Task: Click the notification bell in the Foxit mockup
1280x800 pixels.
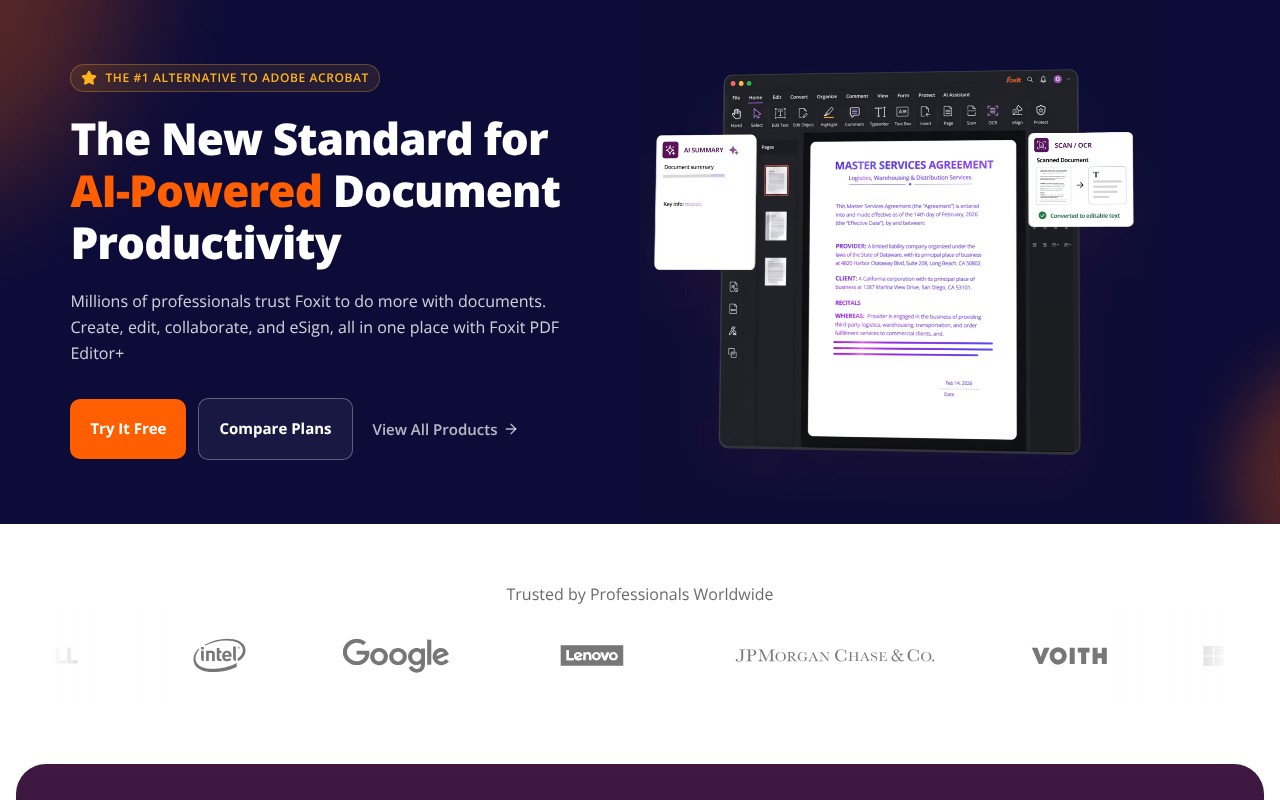Action: (x=1043, y=80)
